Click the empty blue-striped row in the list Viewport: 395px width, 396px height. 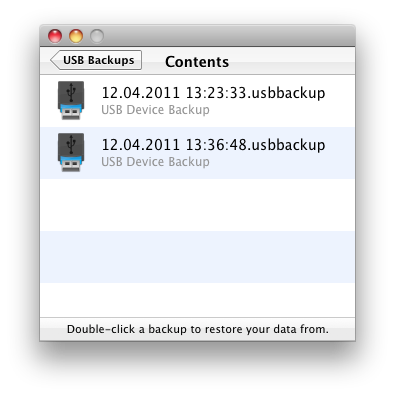(197, 257)
